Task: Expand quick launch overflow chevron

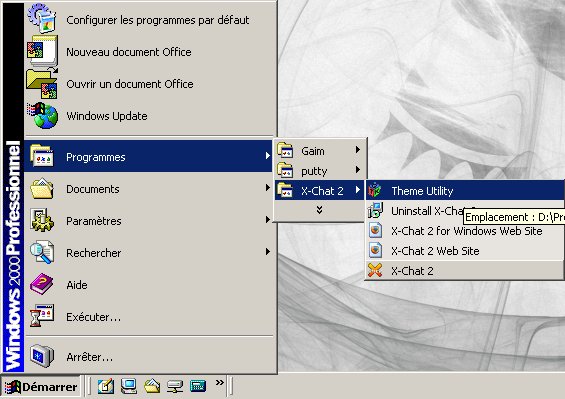Action: [219, 382]
